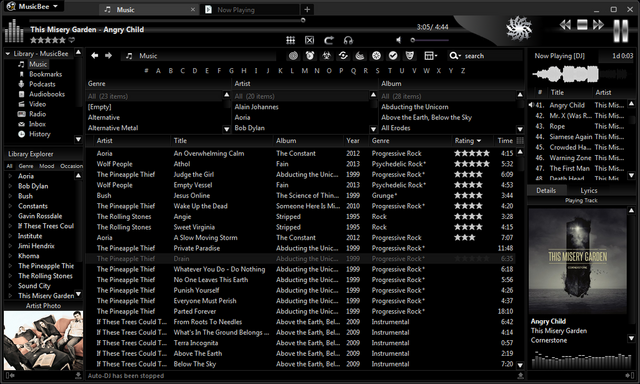This screenshot has width=640, height=384.
Task: Open Video in the library sidebar
Action: click(x=37, y=104)
